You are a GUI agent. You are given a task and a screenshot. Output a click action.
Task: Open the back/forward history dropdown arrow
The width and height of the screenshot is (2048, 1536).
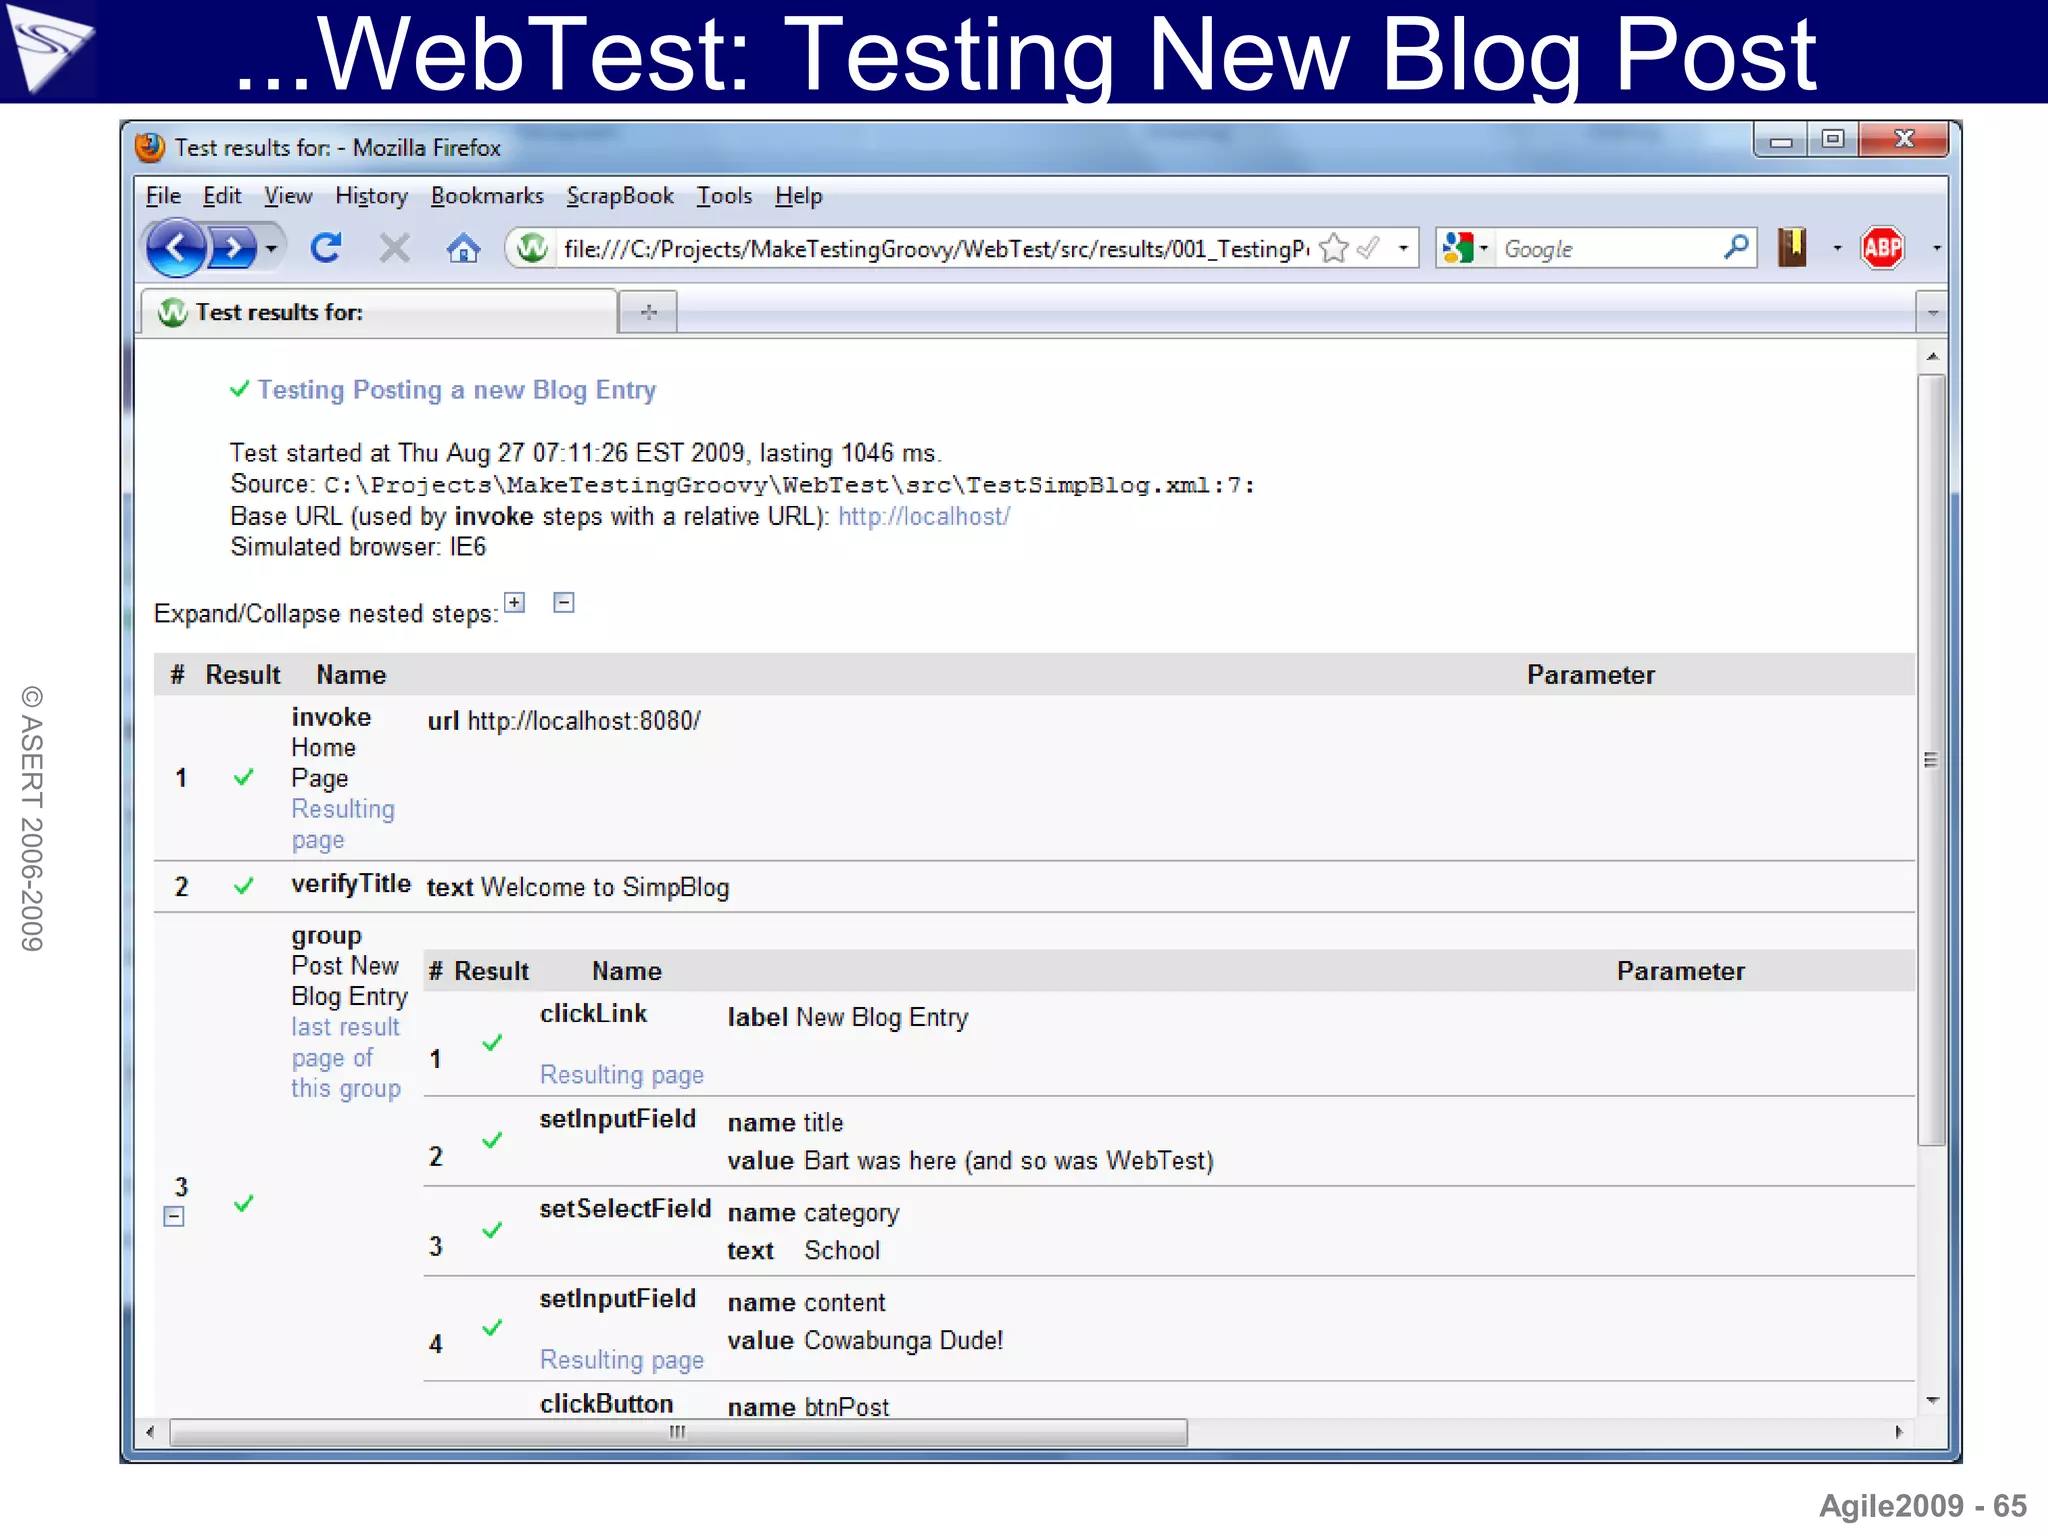[x=271, y=248]
